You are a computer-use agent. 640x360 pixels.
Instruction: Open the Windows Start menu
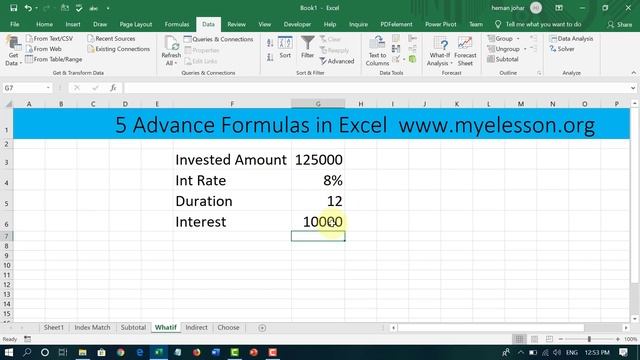point(8,352)
